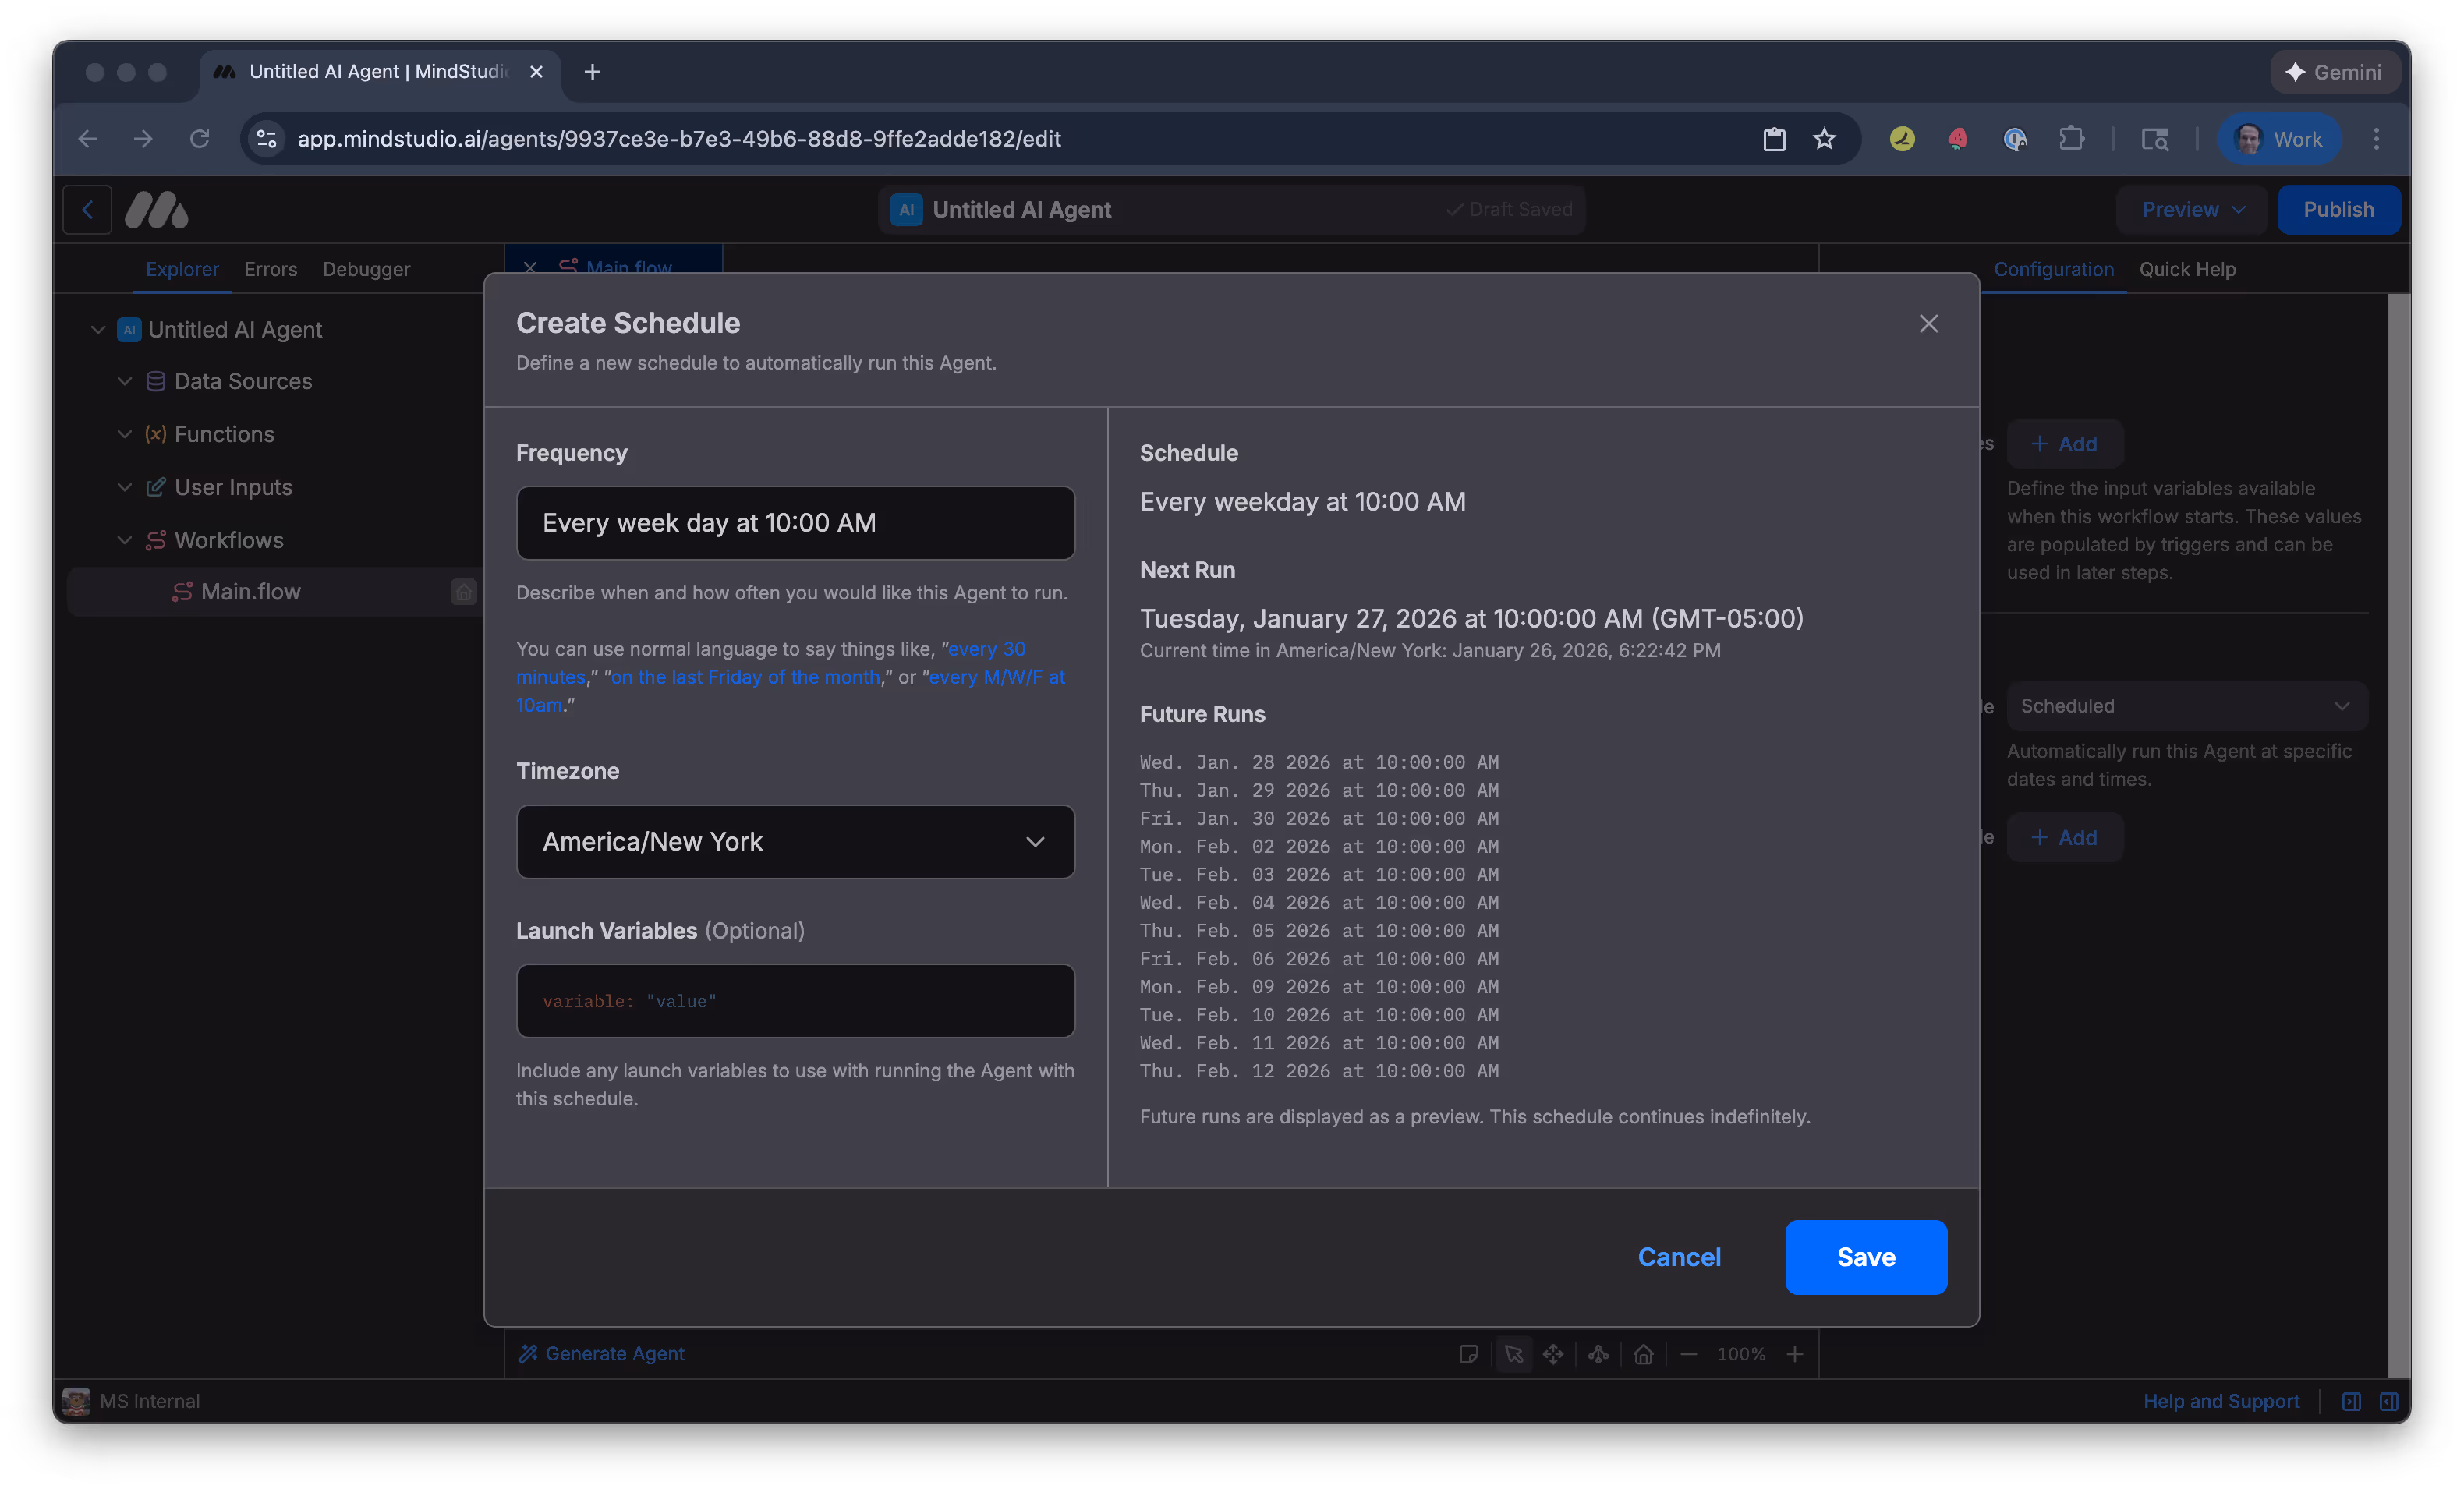Click the zoom out minus control
The width and height of the screenshot is (2464, 1489).
point(1690,1355)
